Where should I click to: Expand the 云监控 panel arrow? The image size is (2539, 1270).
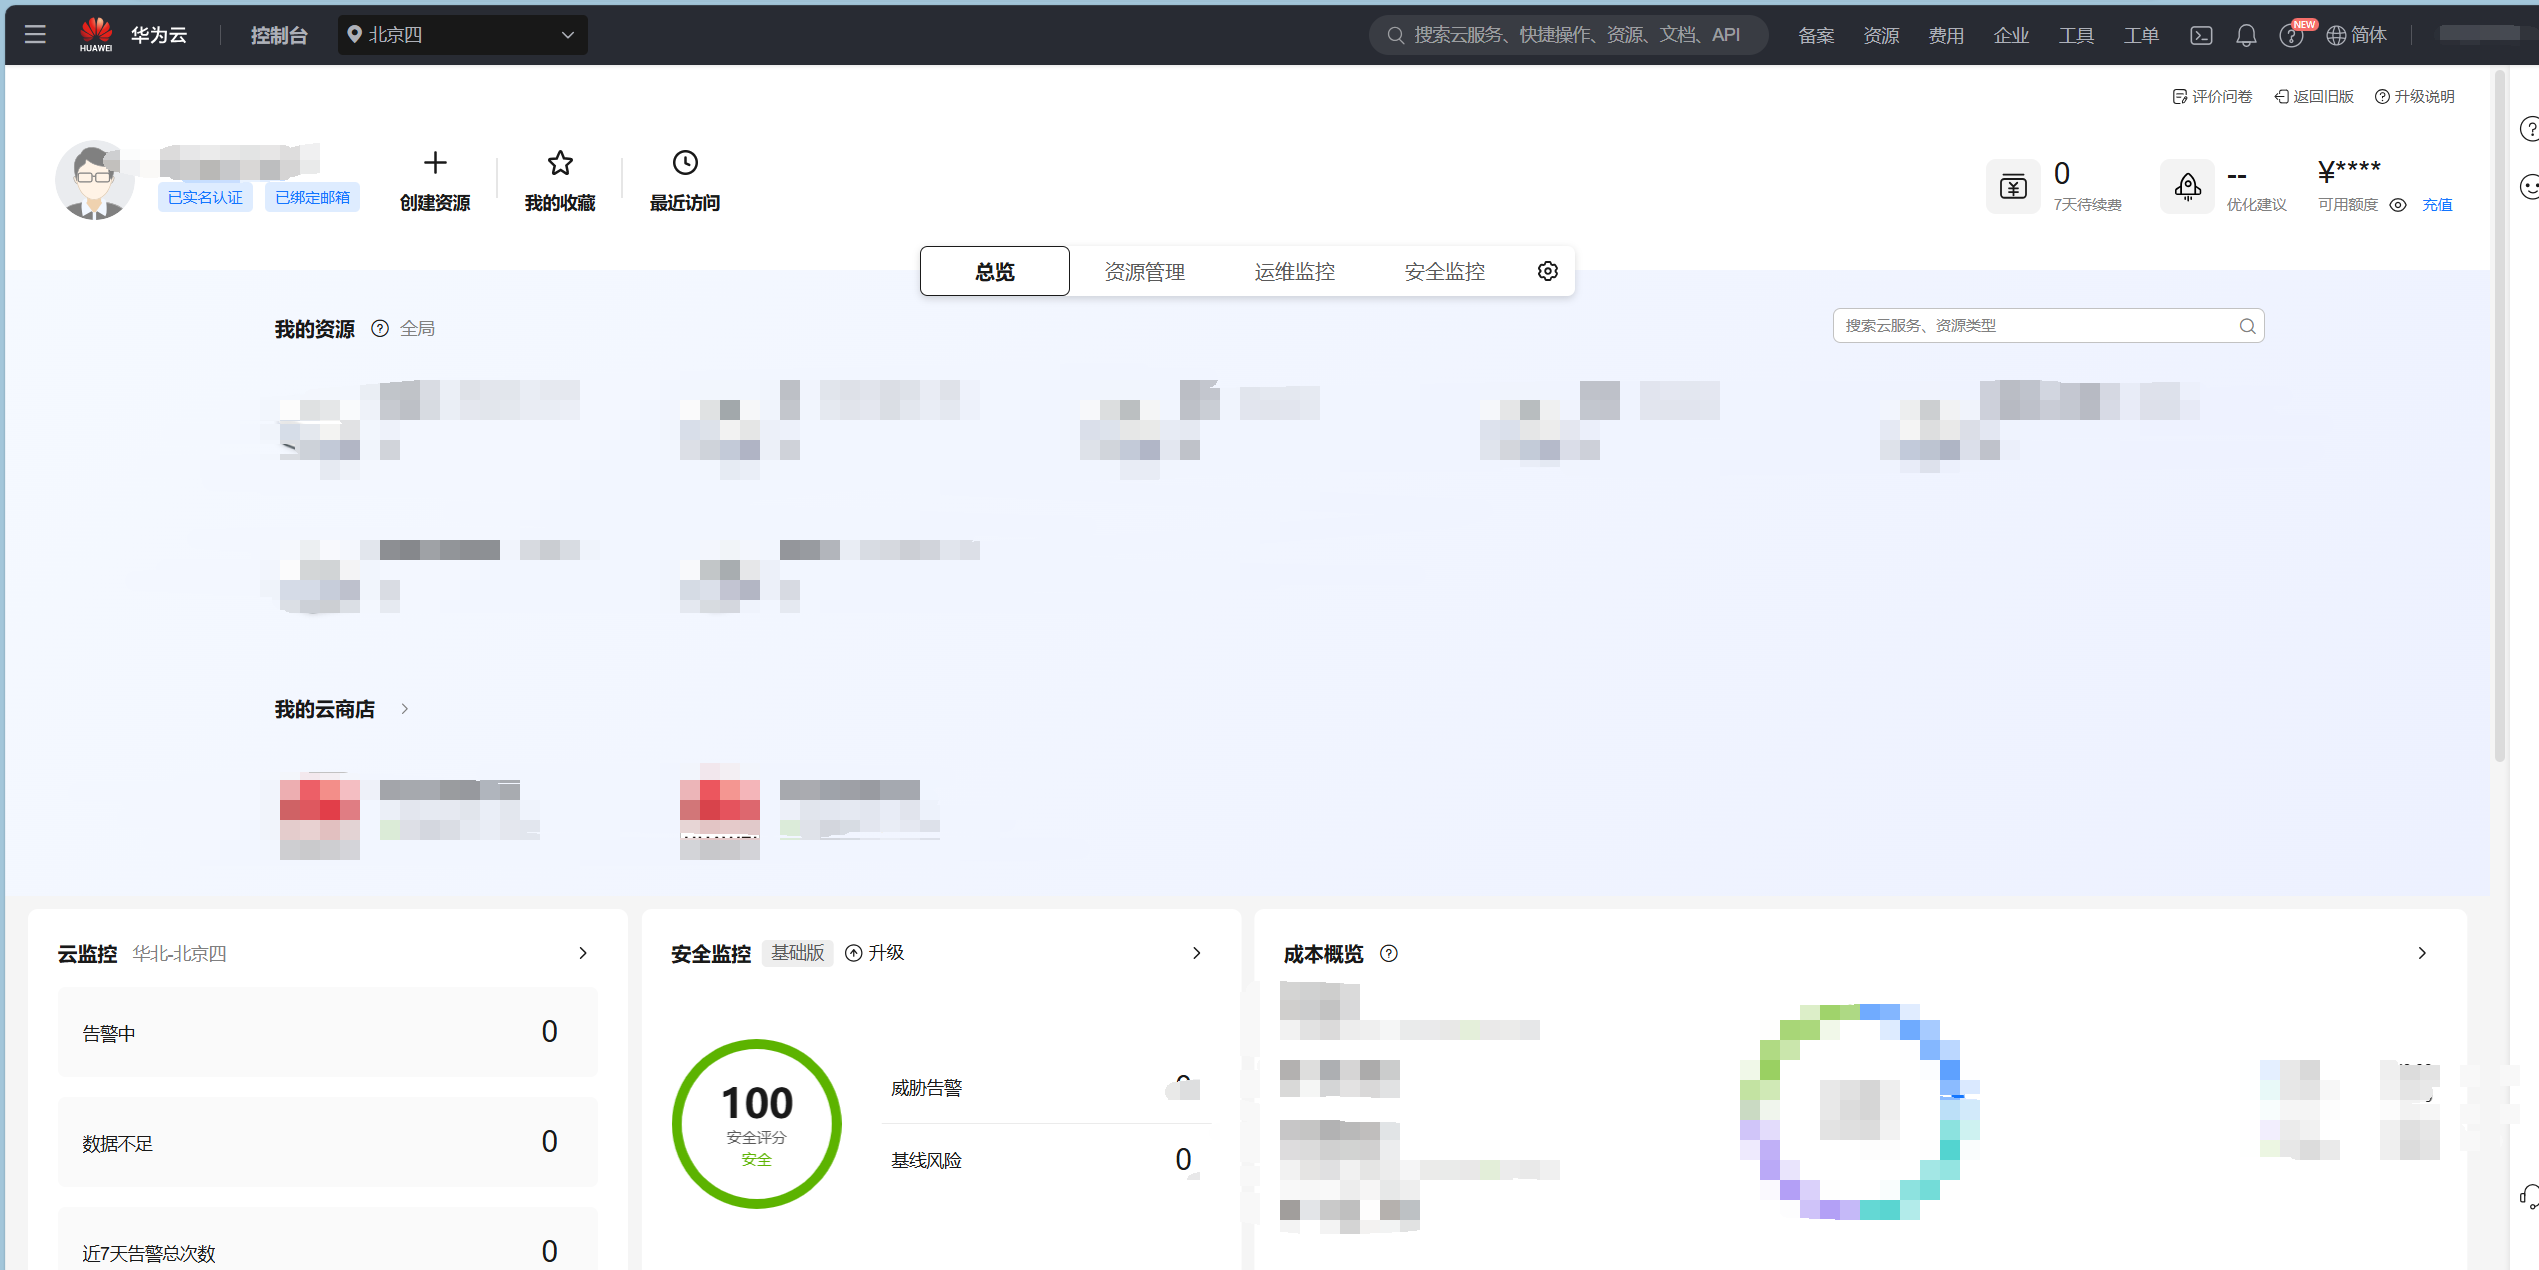pos(583,953)
